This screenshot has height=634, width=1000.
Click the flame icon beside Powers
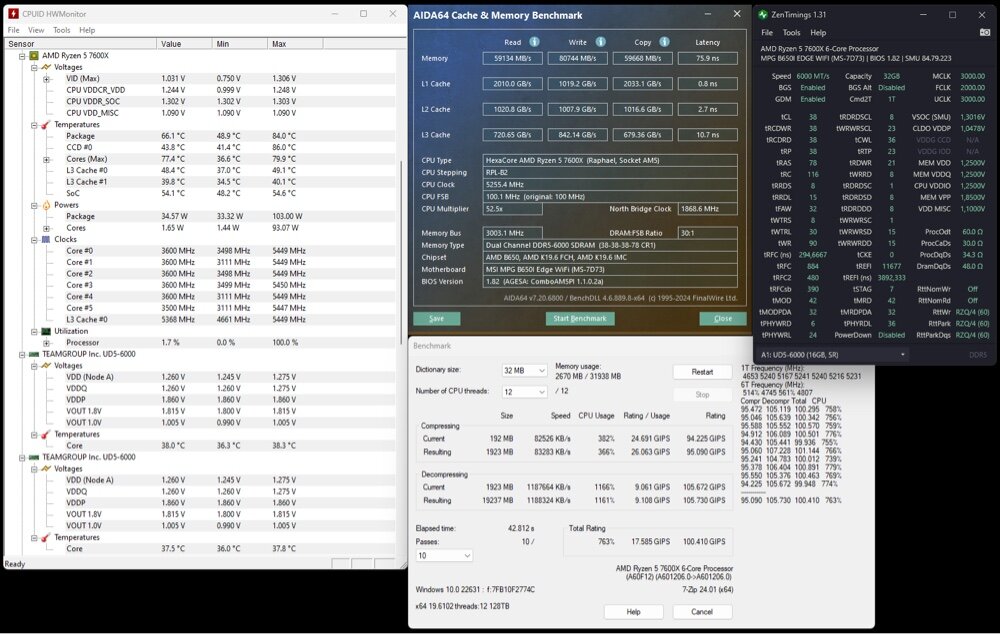(x=46, y=205)
